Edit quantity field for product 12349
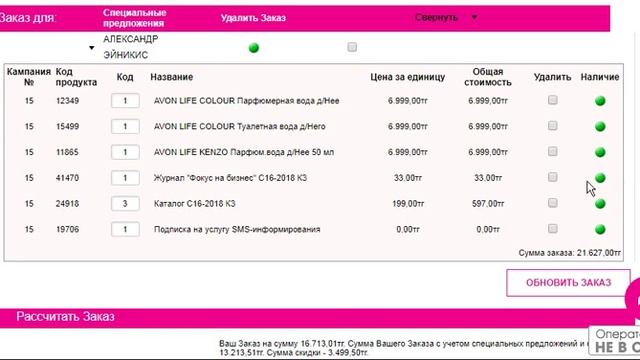This screenshot has height=360, width=640. (x=125, y=101)
